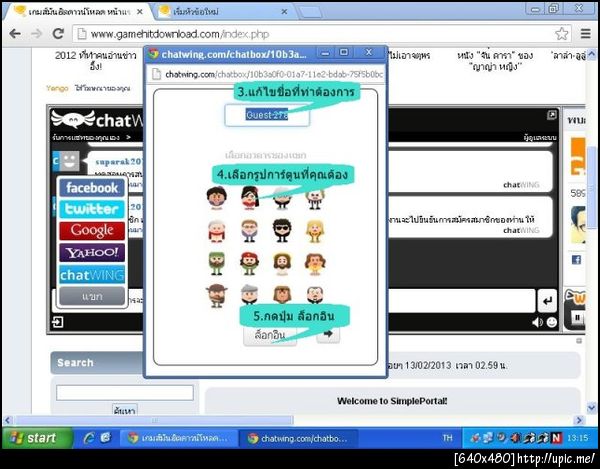The width and height of the screenshot is (600, 469).
Task: Click the 13:15 taskbar clock
Action: pyautogui.click(x=577, y=438)
